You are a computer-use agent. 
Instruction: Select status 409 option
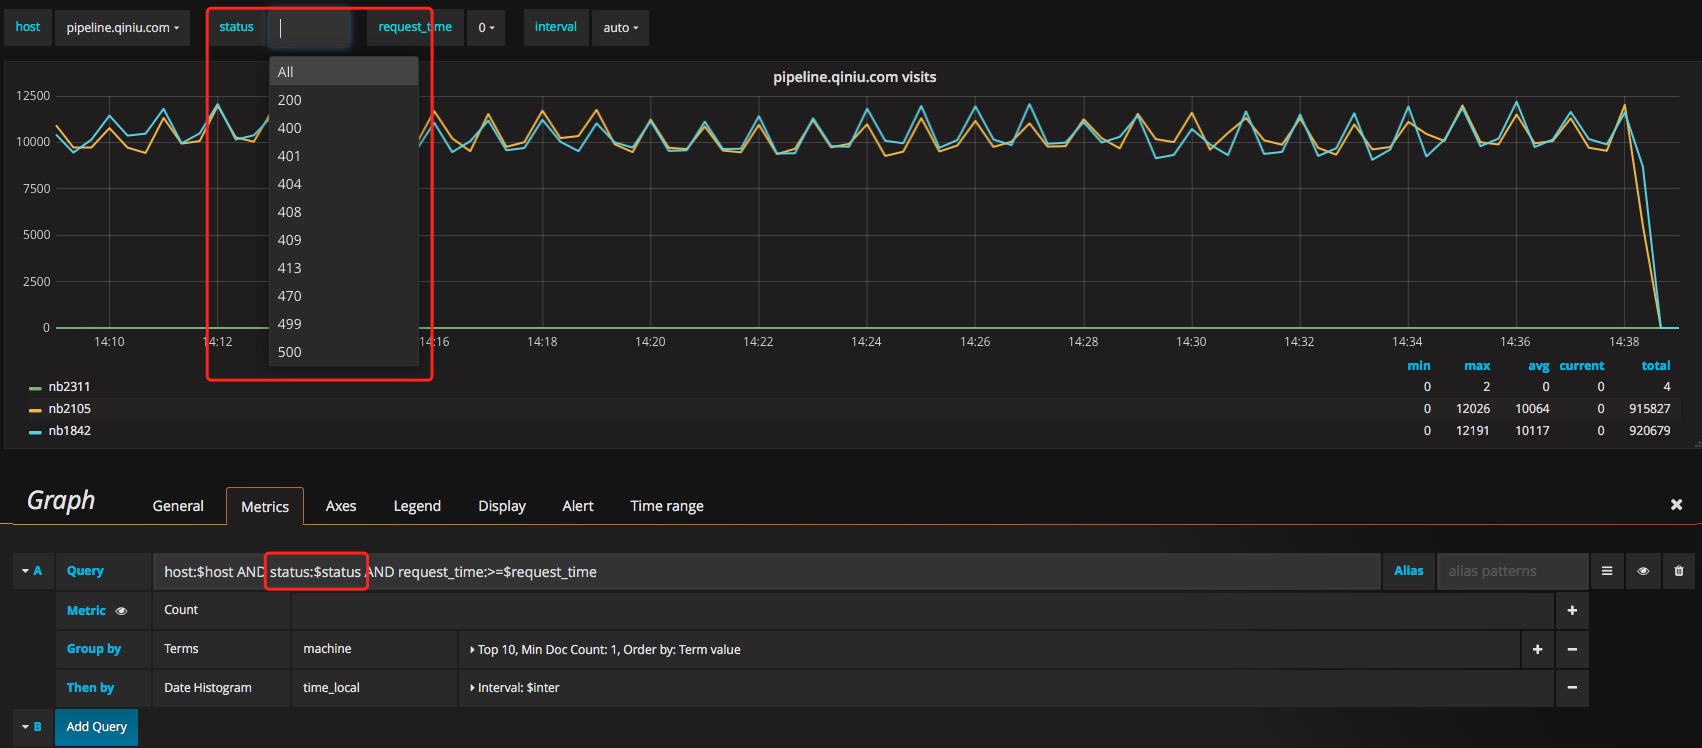344,240
